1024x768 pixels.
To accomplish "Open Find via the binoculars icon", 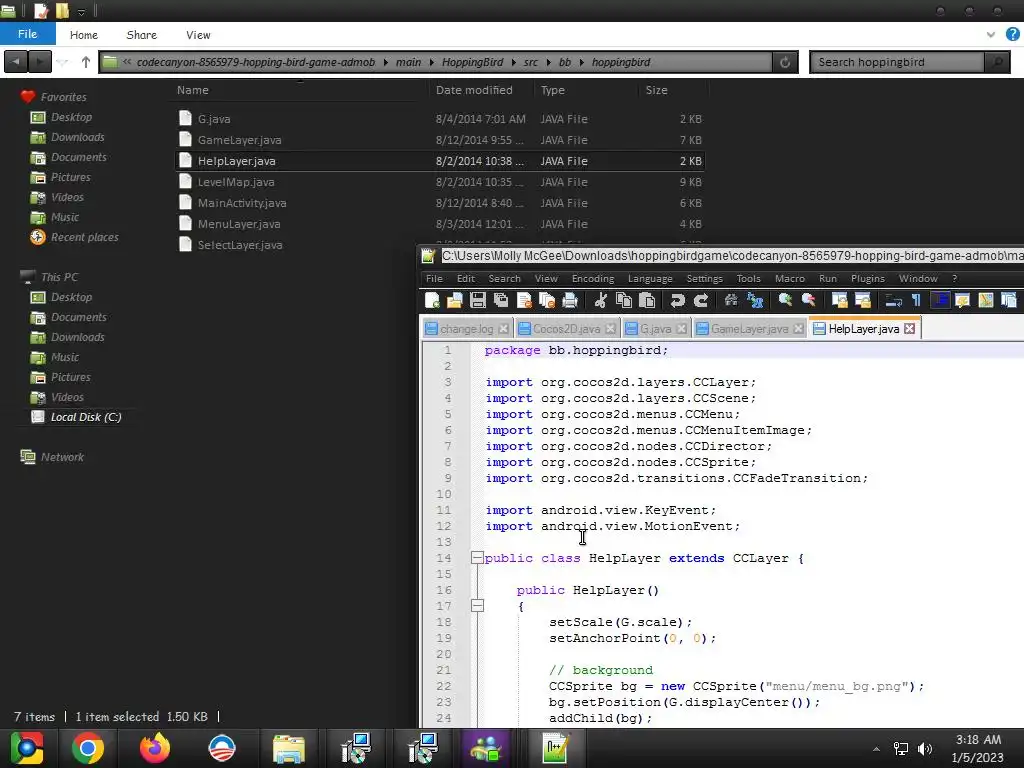I will [731, 300].
